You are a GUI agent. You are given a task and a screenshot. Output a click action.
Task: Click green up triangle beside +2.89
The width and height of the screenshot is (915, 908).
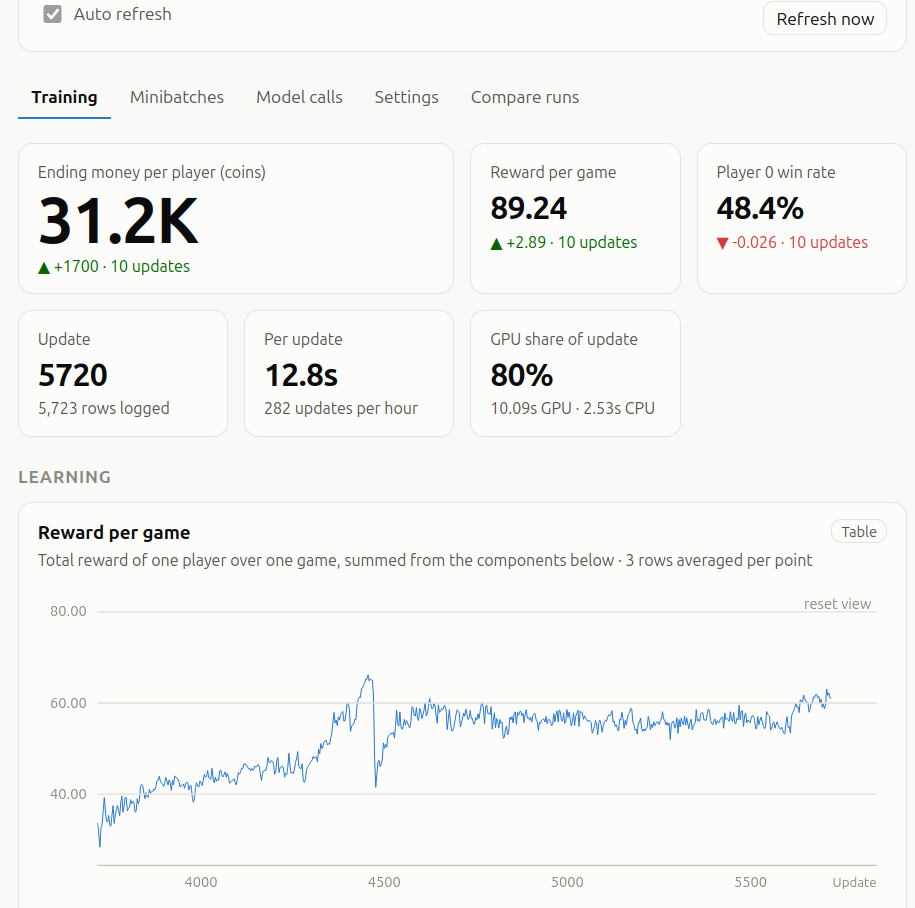497,244
